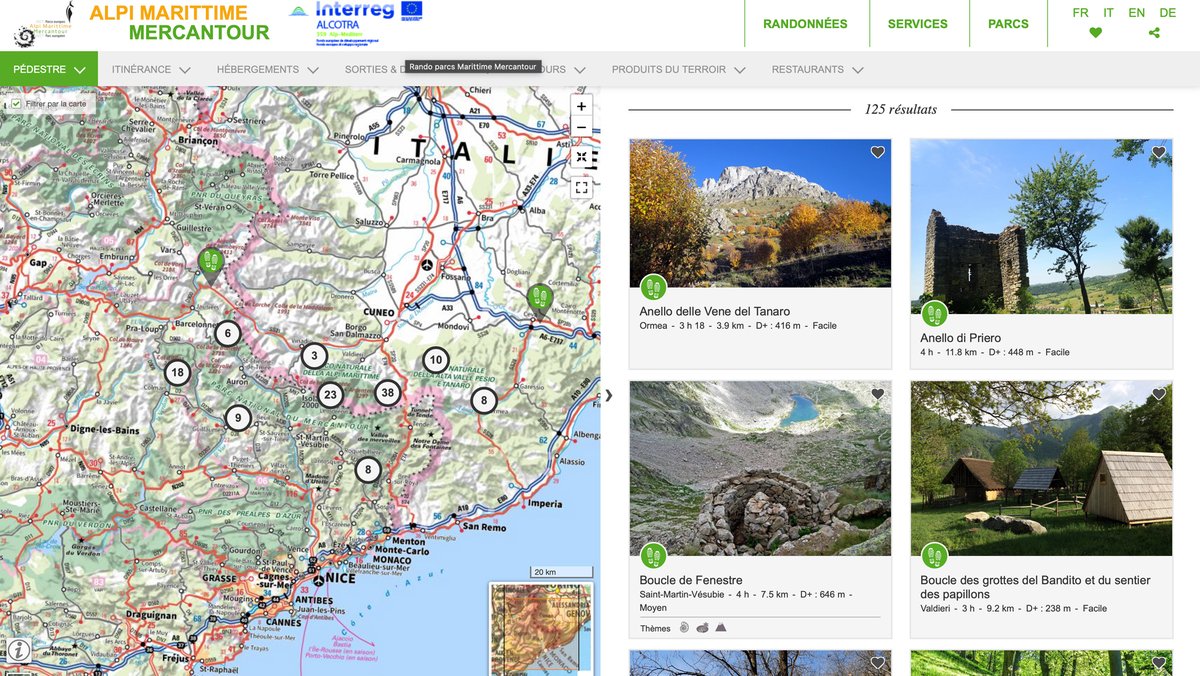Open the Services menu
Image resolution: width=1200 pixels, height=676 pixels.
(x=918, y=24)
